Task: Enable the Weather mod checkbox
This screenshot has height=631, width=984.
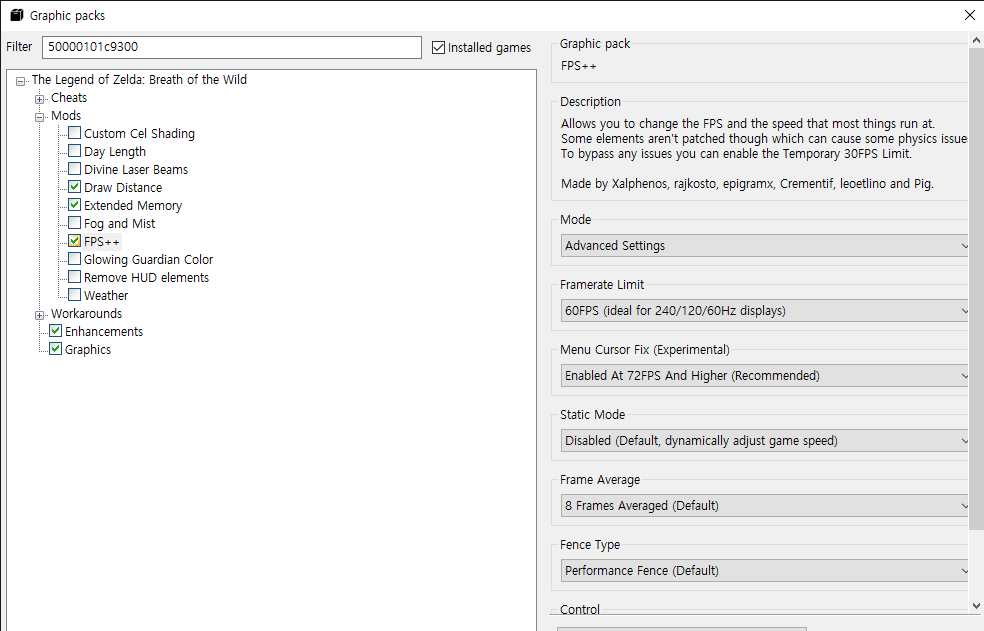Action: [x=75, y=295]
